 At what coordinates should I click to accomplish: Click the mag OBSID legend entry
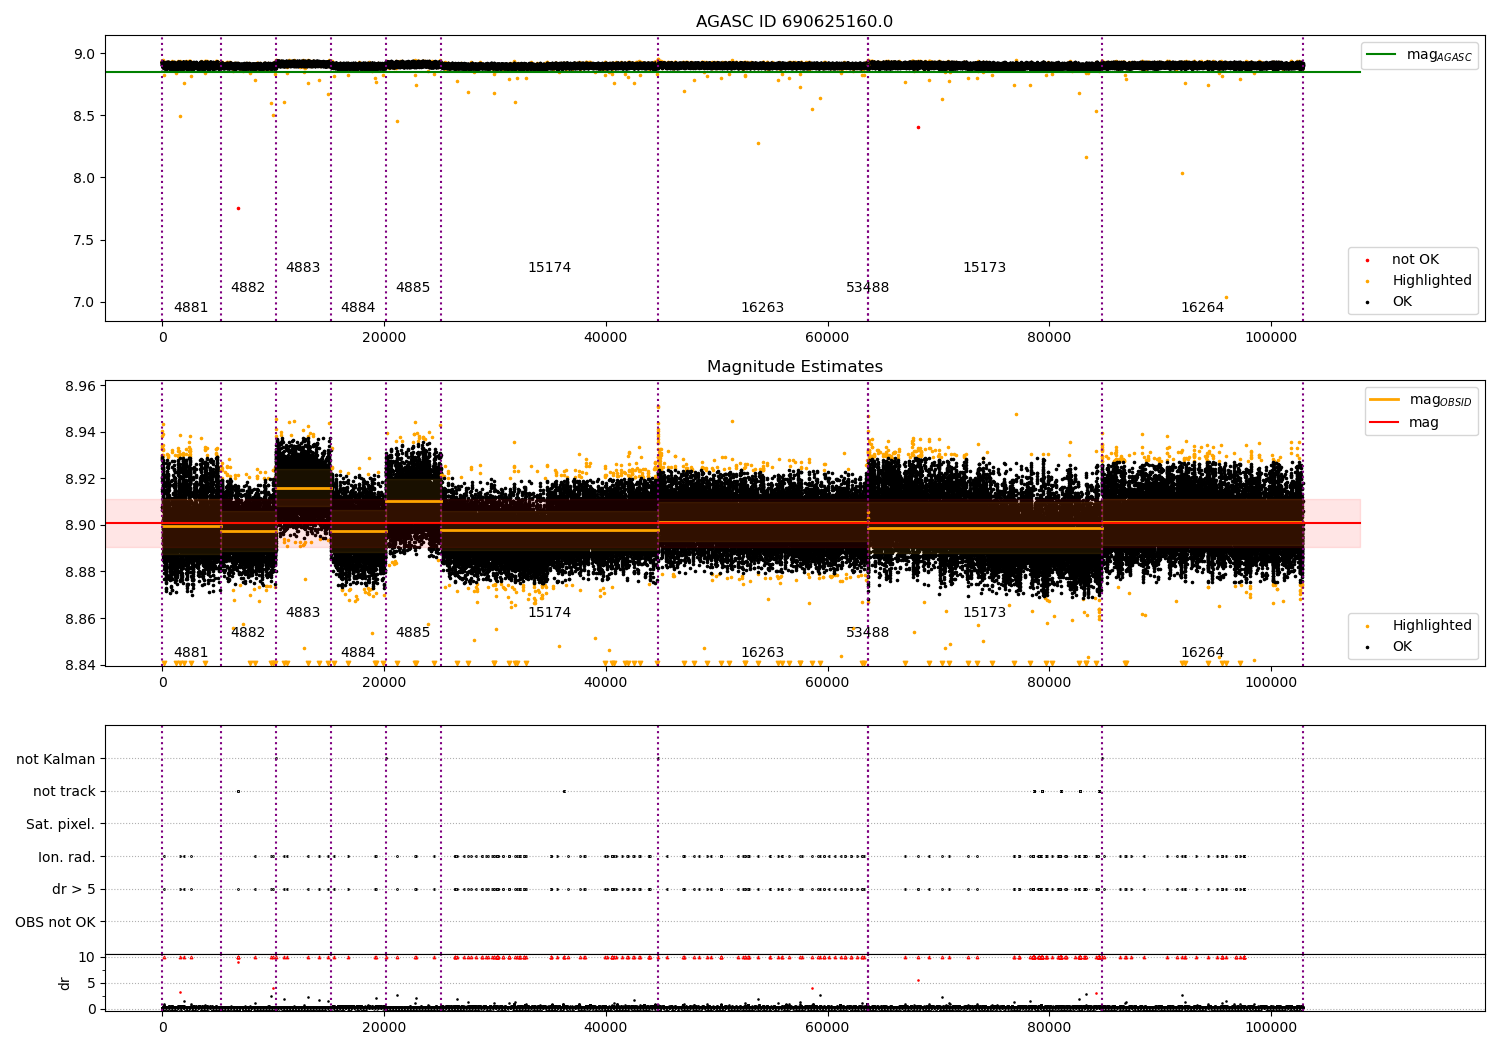click(x=1421, y=400)
